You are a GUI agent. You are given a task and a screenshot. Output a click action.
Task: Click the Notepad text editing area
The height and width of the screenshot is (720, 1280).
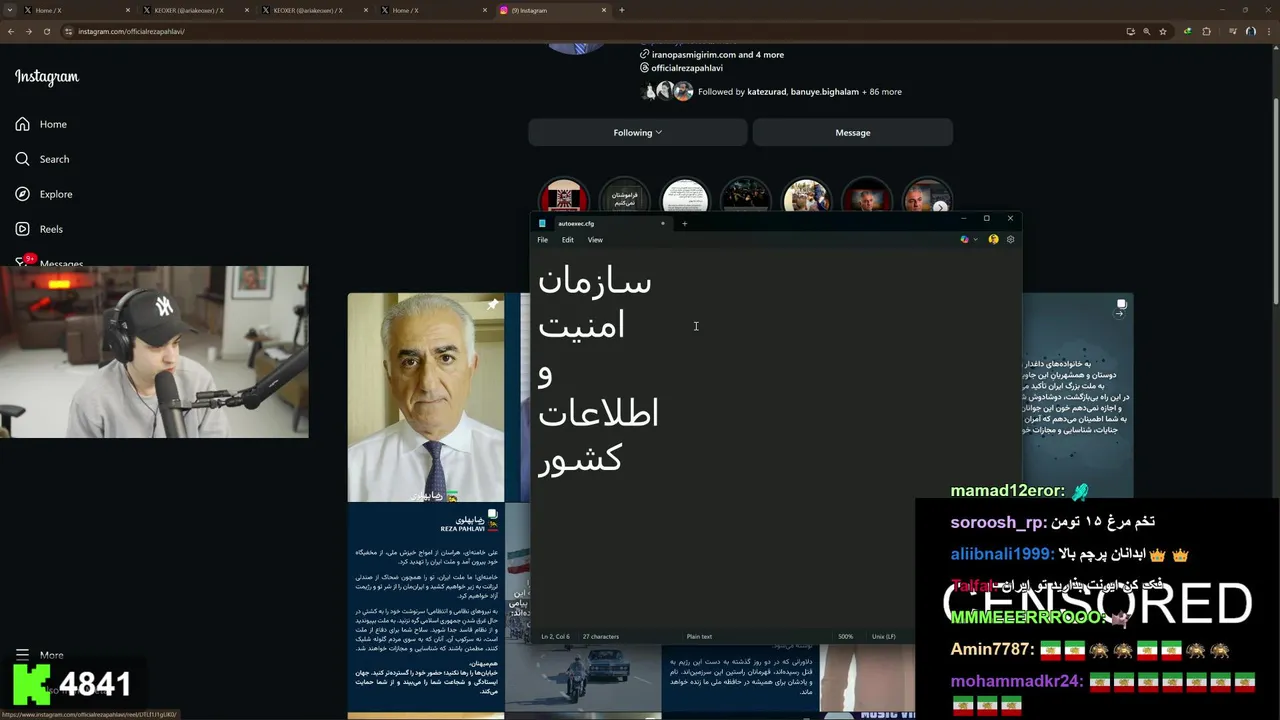pos(775,438)
